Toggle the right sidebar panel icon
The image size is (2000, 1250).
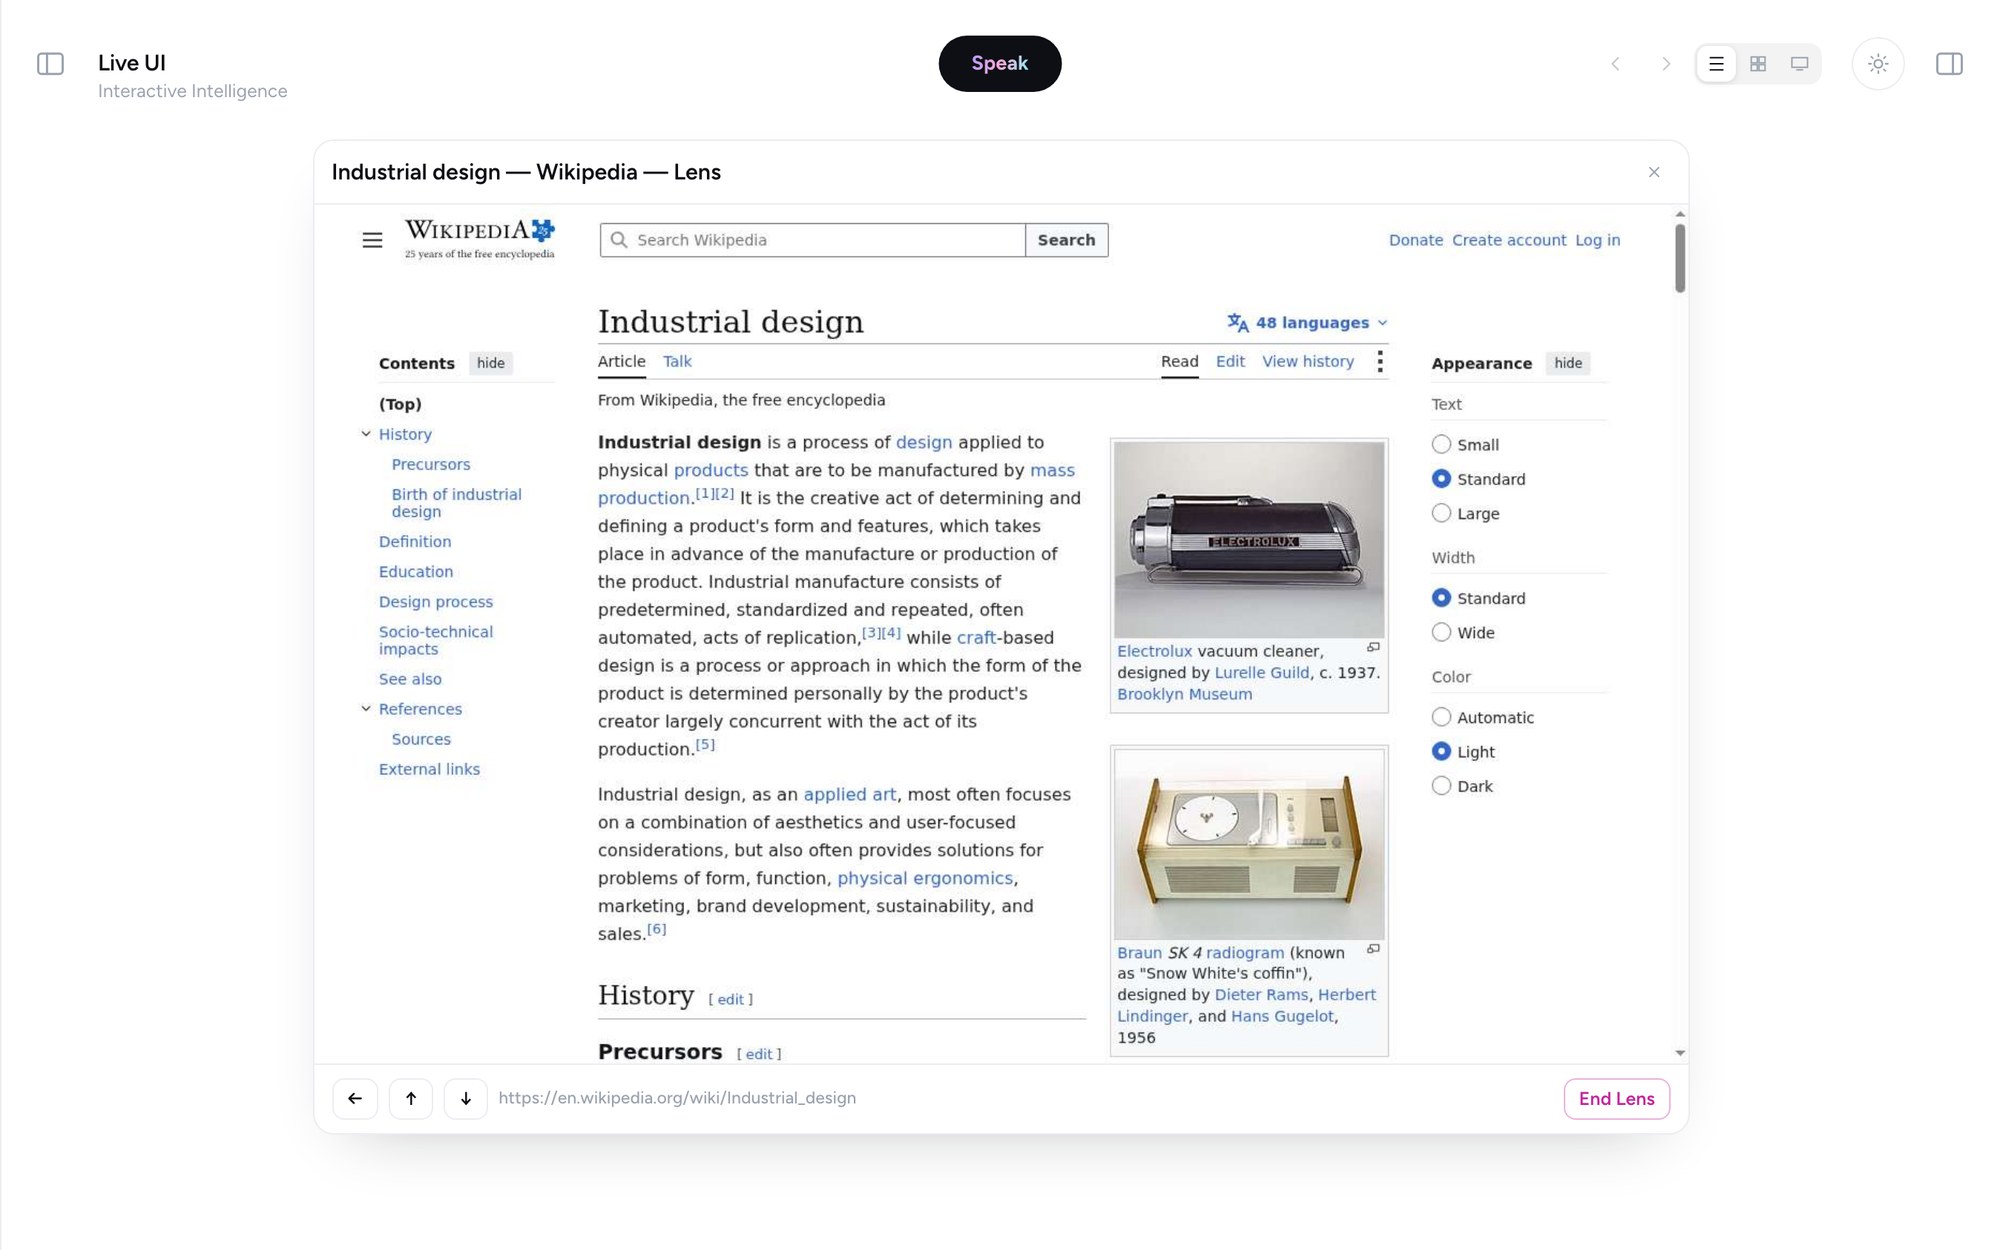pos(1949,64)
